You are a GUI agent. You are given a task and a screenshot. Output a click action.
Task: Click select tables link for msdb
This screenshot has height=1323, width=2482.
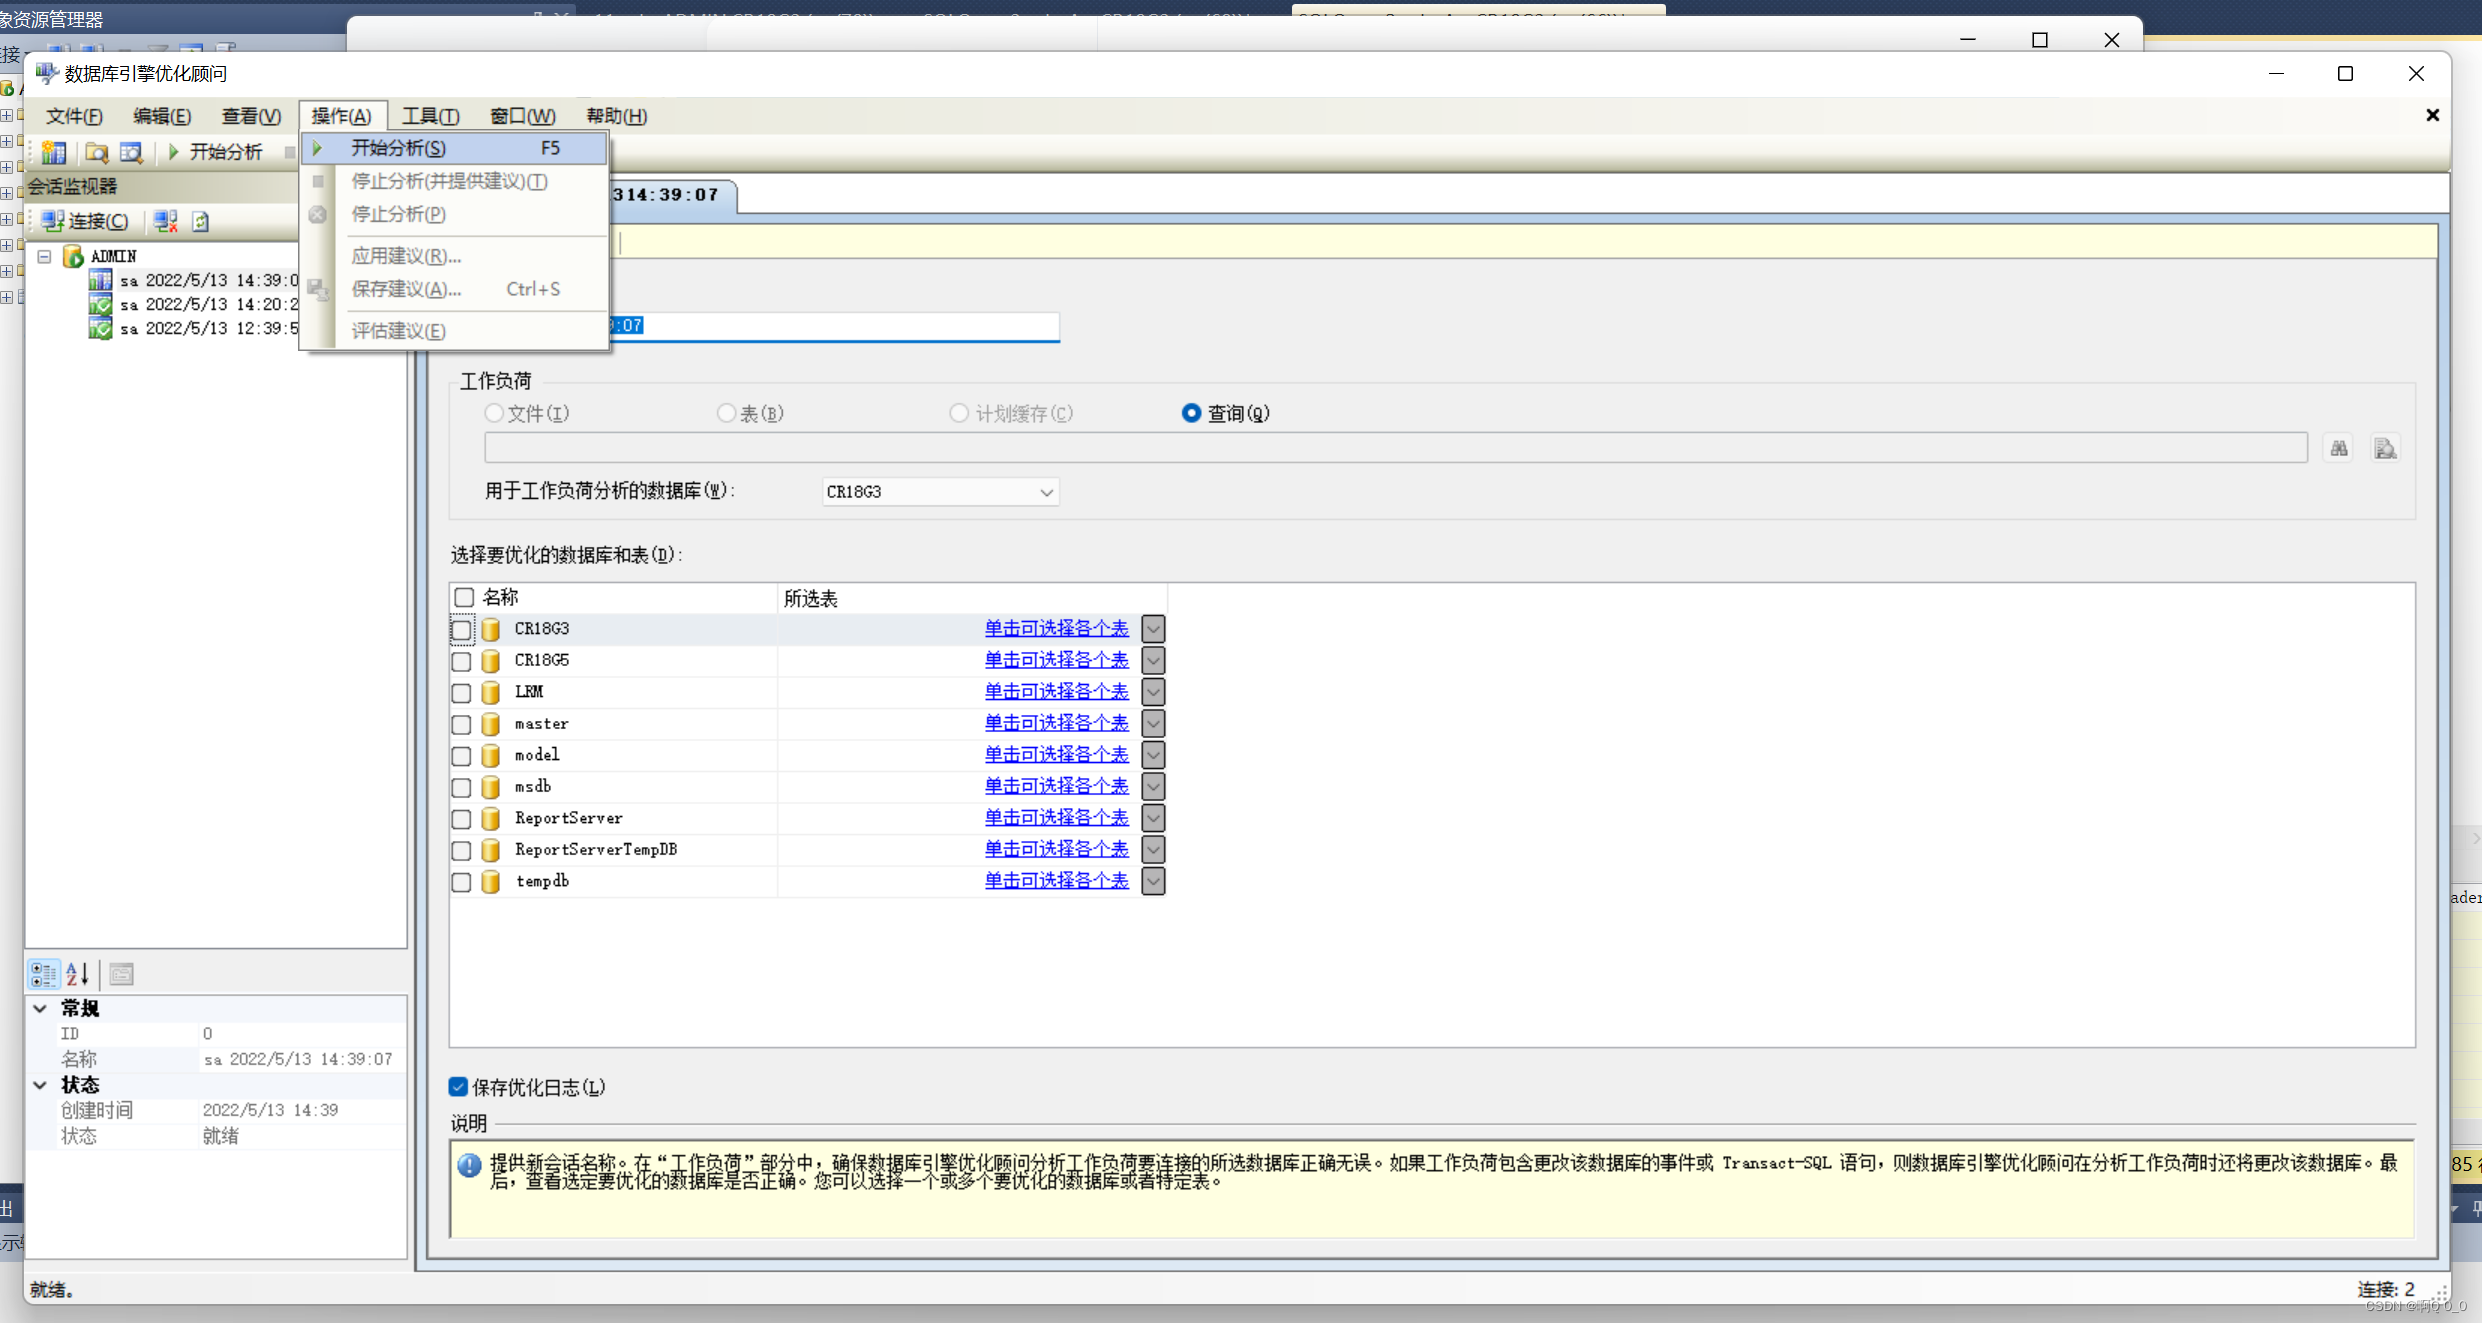click(1056, 786)
